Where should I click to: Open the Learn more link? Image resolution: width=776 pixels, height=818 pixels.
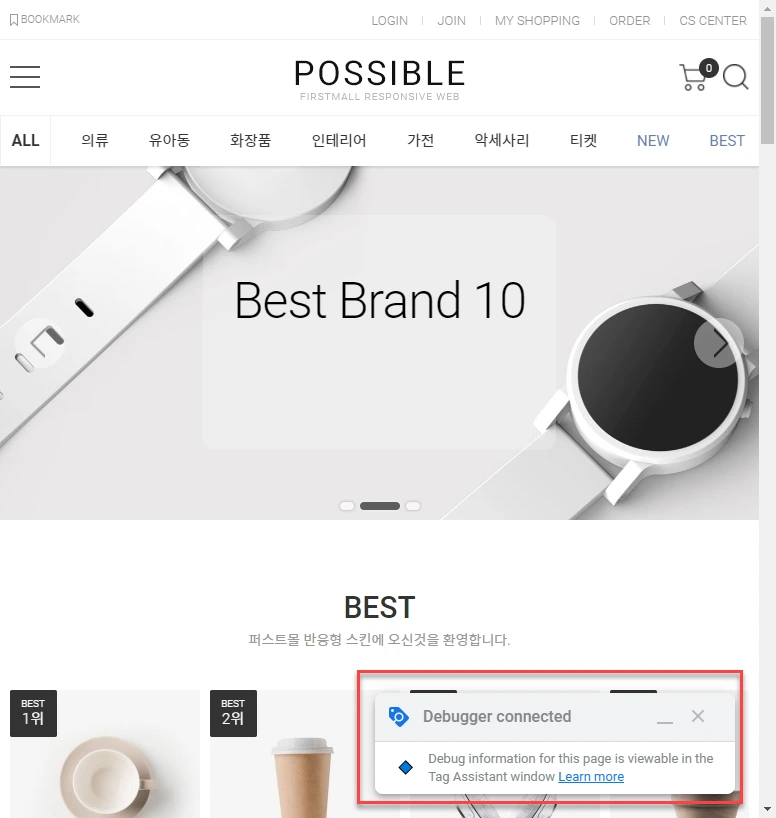[591, 777]
